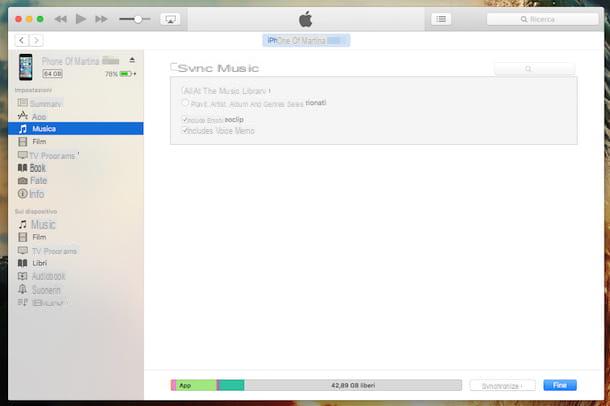Click the last playlist icon on device list
The image size is (610, 406).
point(23,303)
